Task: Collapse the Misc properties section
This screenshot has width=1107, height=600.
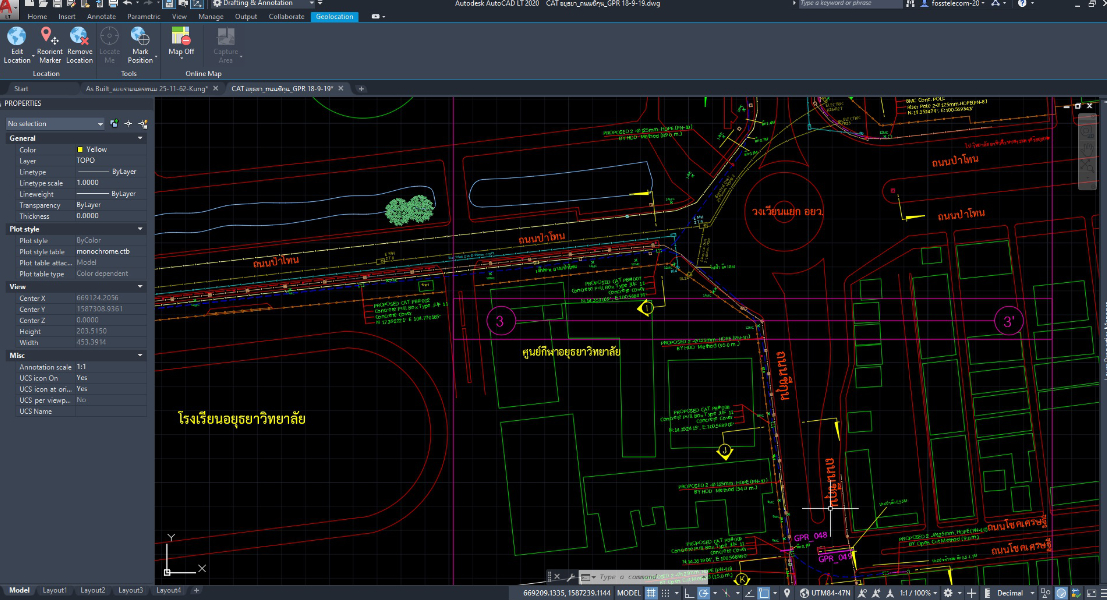Action: 140,356
